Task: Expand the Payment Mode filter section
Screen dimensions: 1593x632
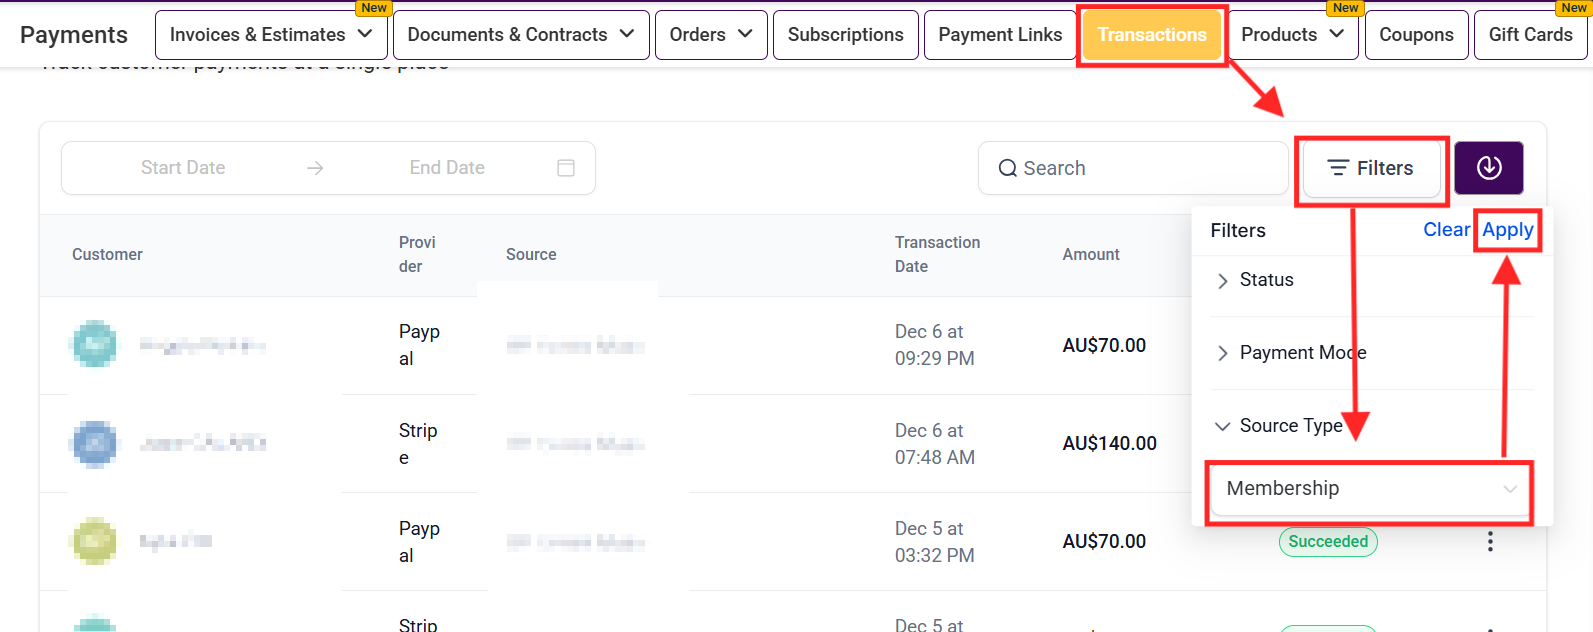Action: click(x=1300, y=353)
